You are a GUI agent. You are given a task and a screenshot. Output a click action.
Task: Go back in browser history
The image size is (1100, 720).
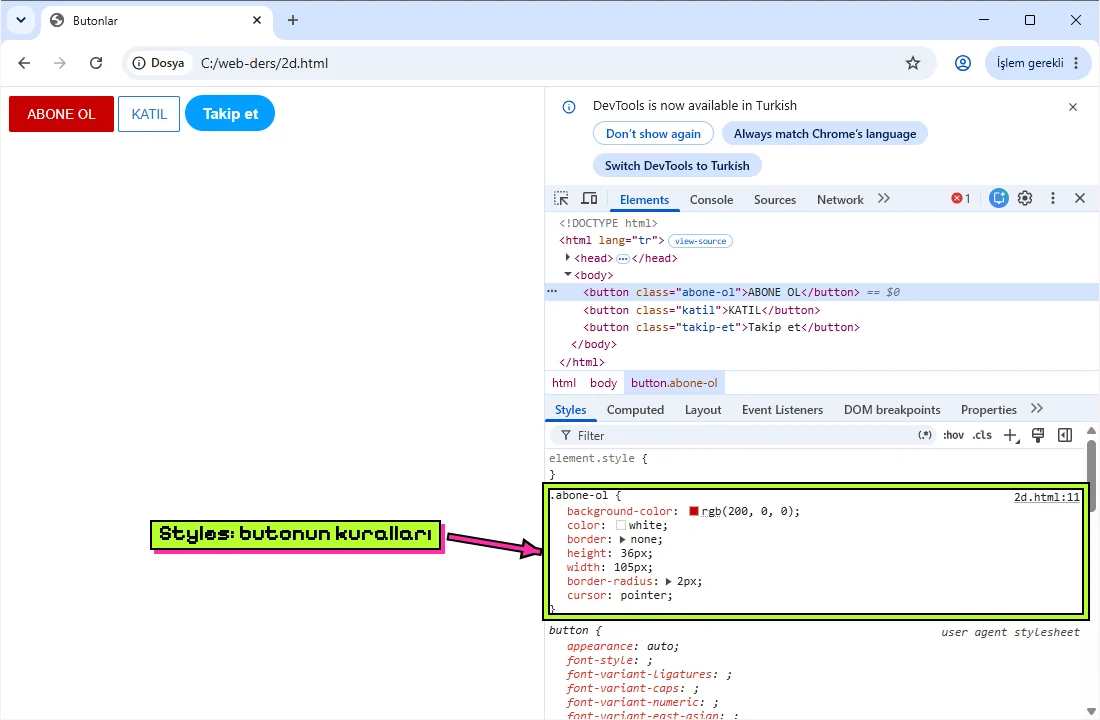tap(24, 63)
